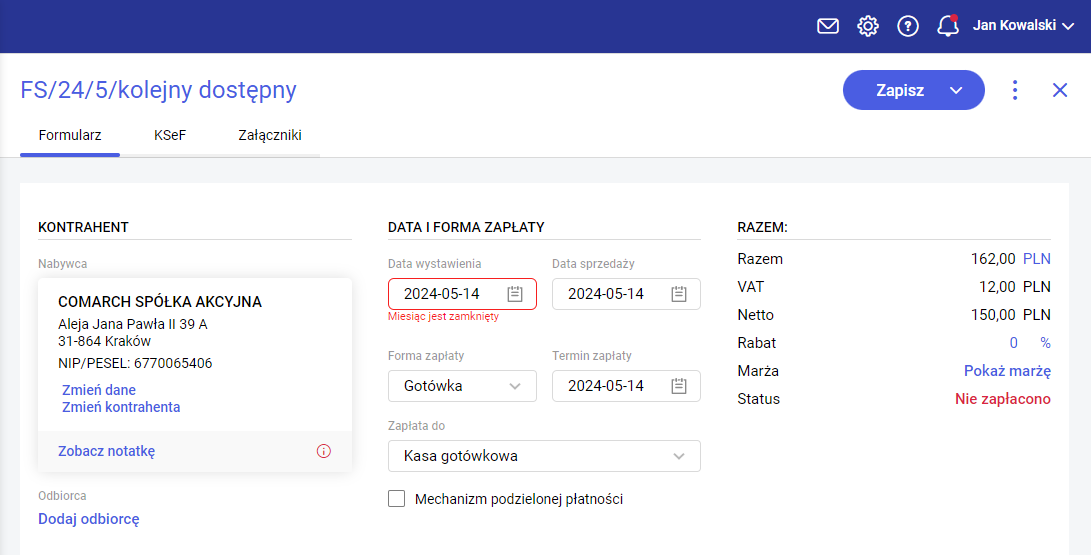Open calendar picker for Data sprzedaży
Screen dimensions: 1091x555
coord(679,294)
